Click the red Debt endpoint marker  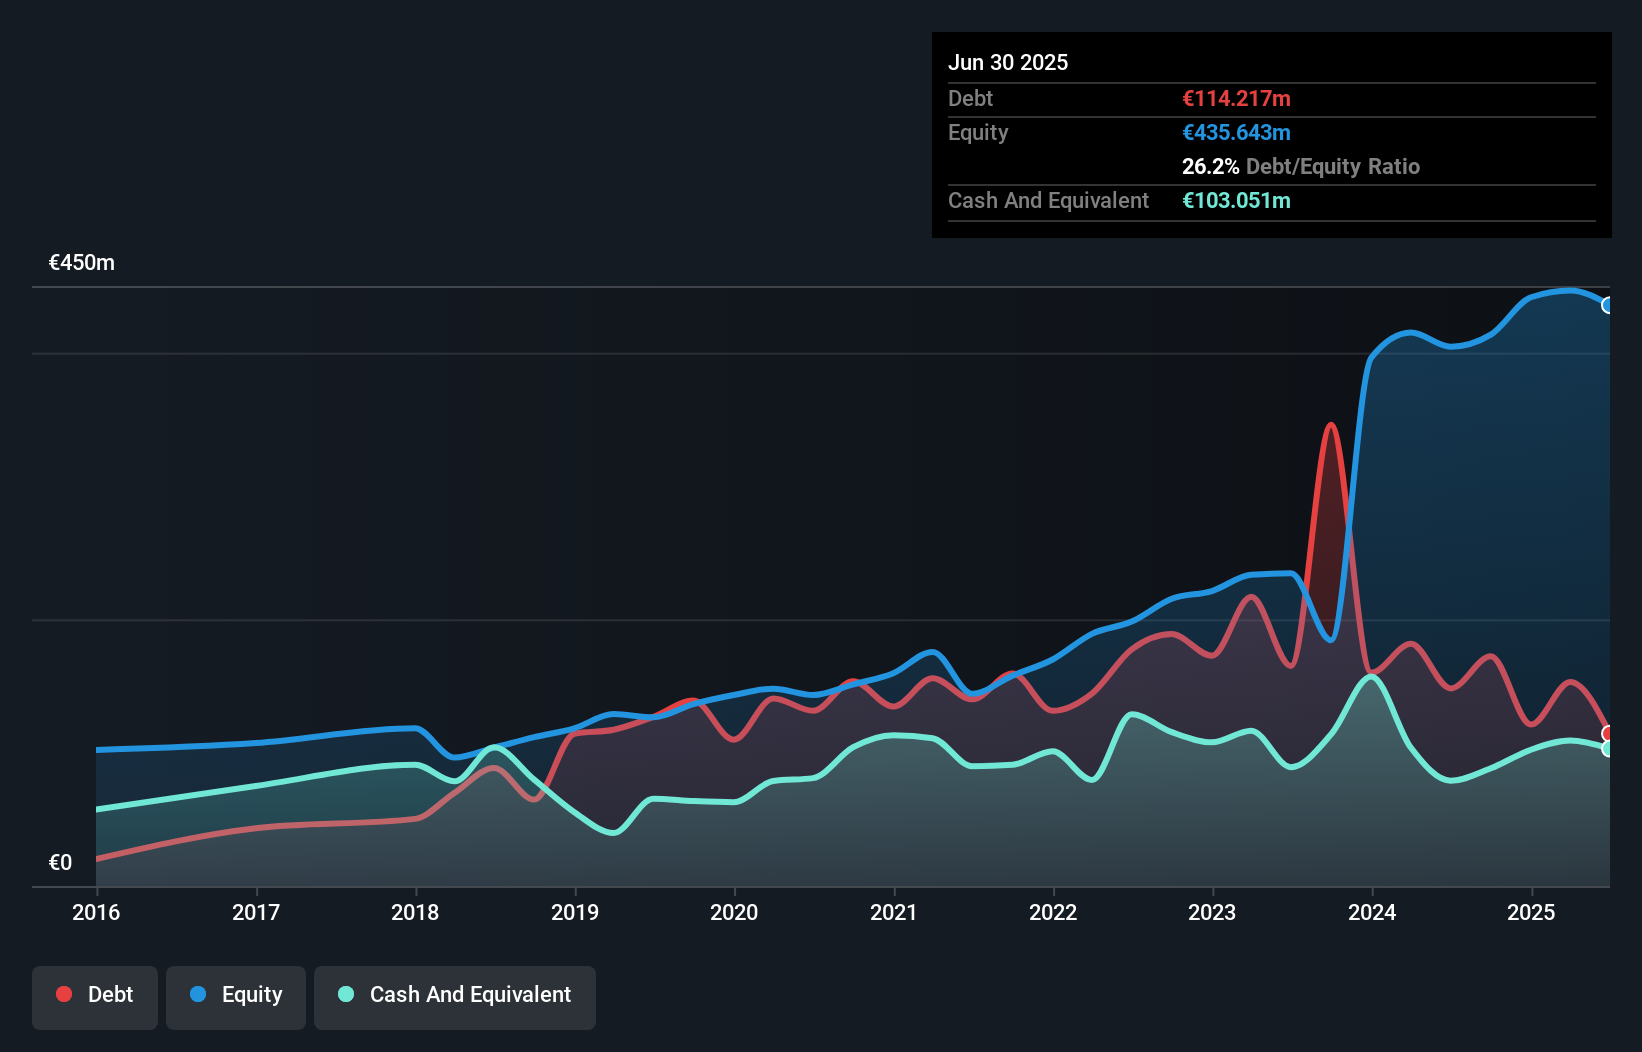1607,733
